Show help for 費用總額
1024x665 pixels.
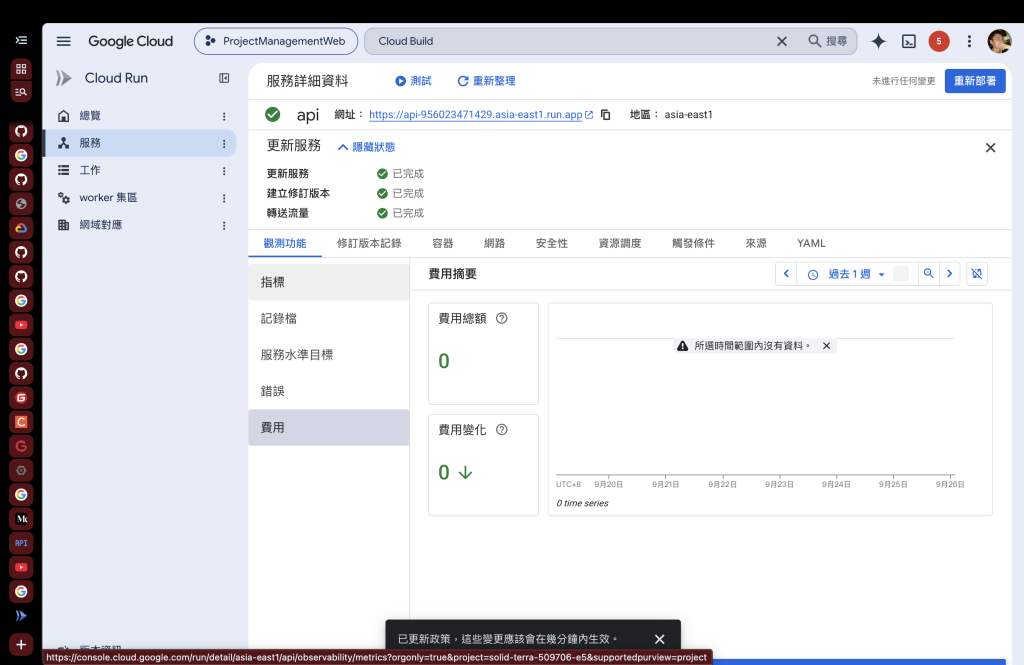pyautogui.click(x=502, y=318)
